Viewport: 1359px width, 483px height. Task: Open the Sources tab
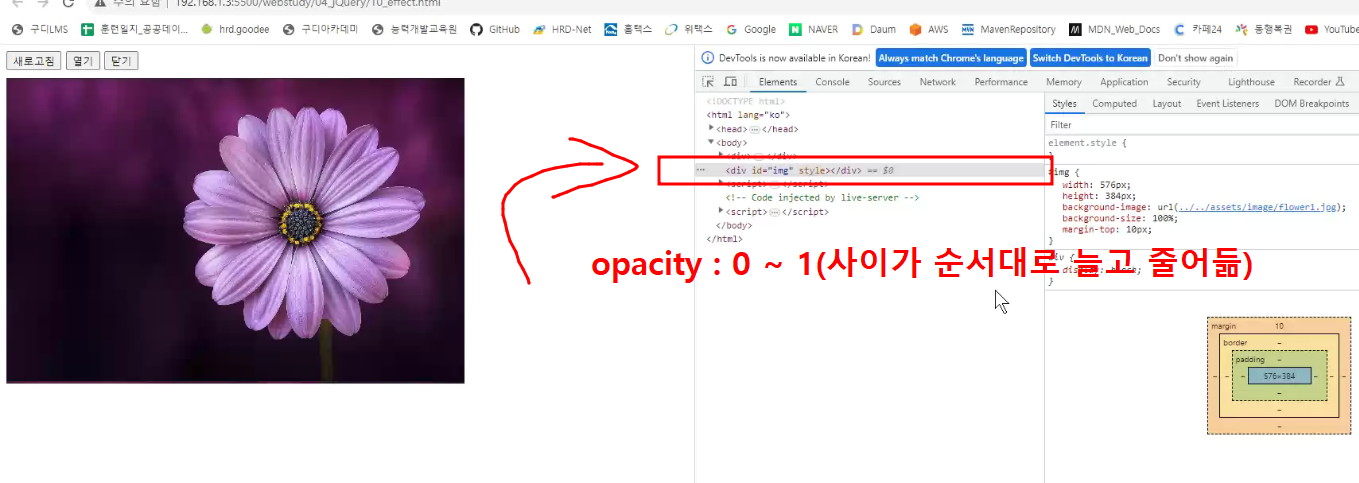tap(884, 82)
